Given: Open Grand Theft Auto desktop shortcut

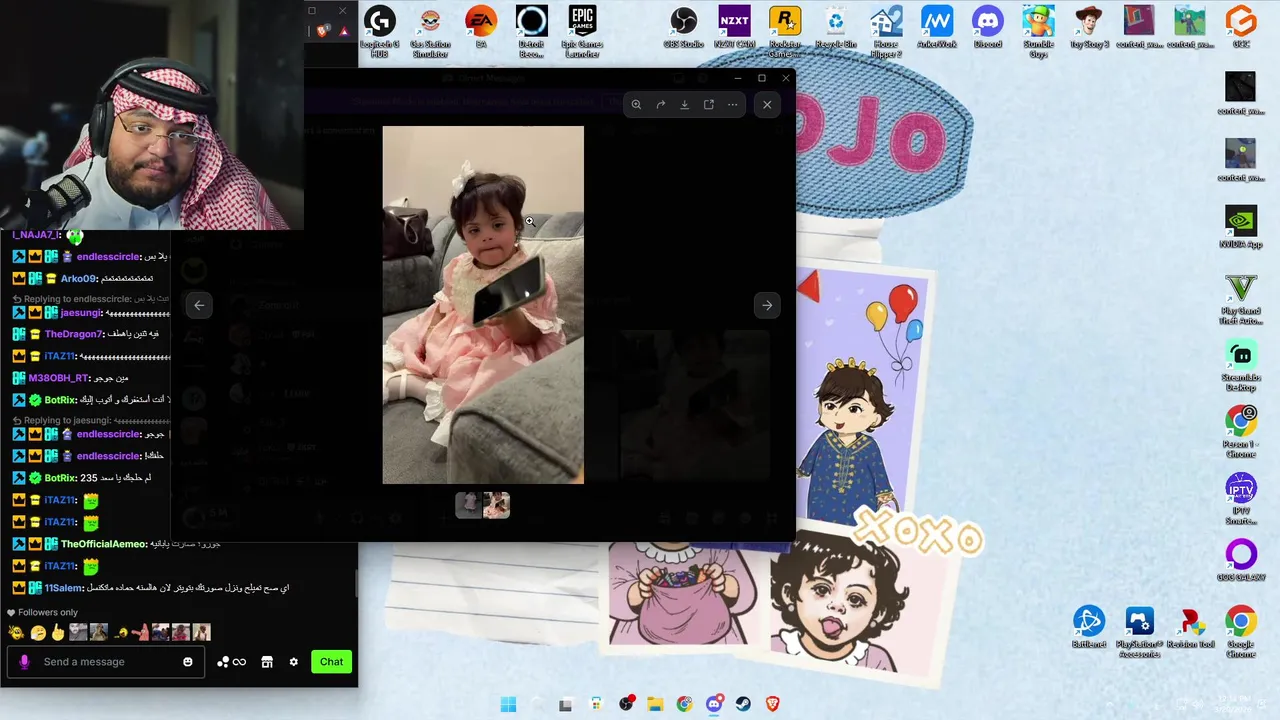Looking at the screenshot, I should coord(1241,299).
